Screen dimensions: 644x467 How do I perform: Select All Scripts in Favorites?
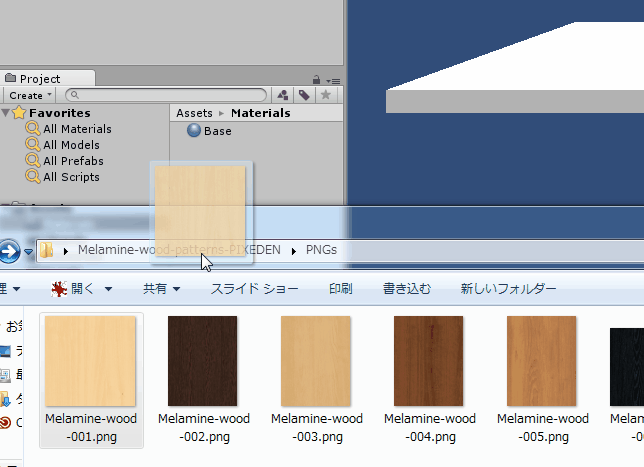[x=71, y=177]
